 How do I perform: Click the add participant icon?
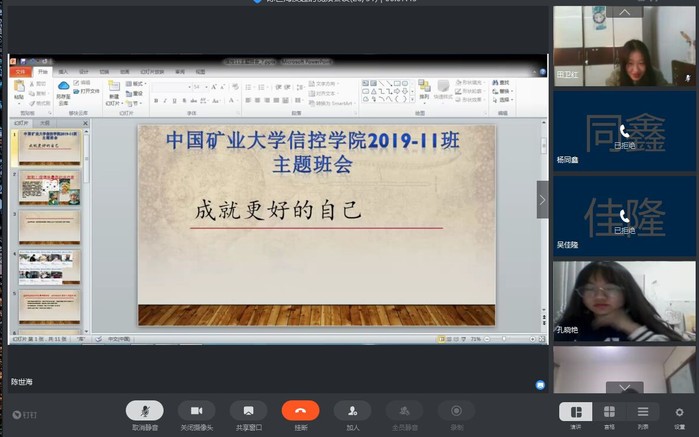[352, 410]
